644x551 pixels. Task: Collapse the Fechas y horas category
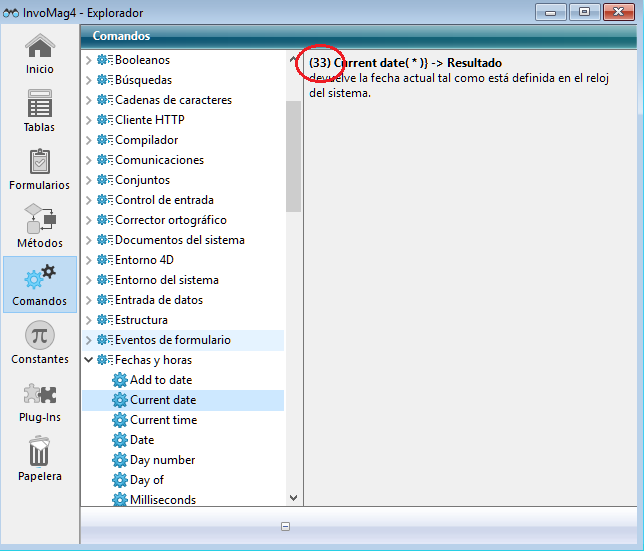pos(89,360)
